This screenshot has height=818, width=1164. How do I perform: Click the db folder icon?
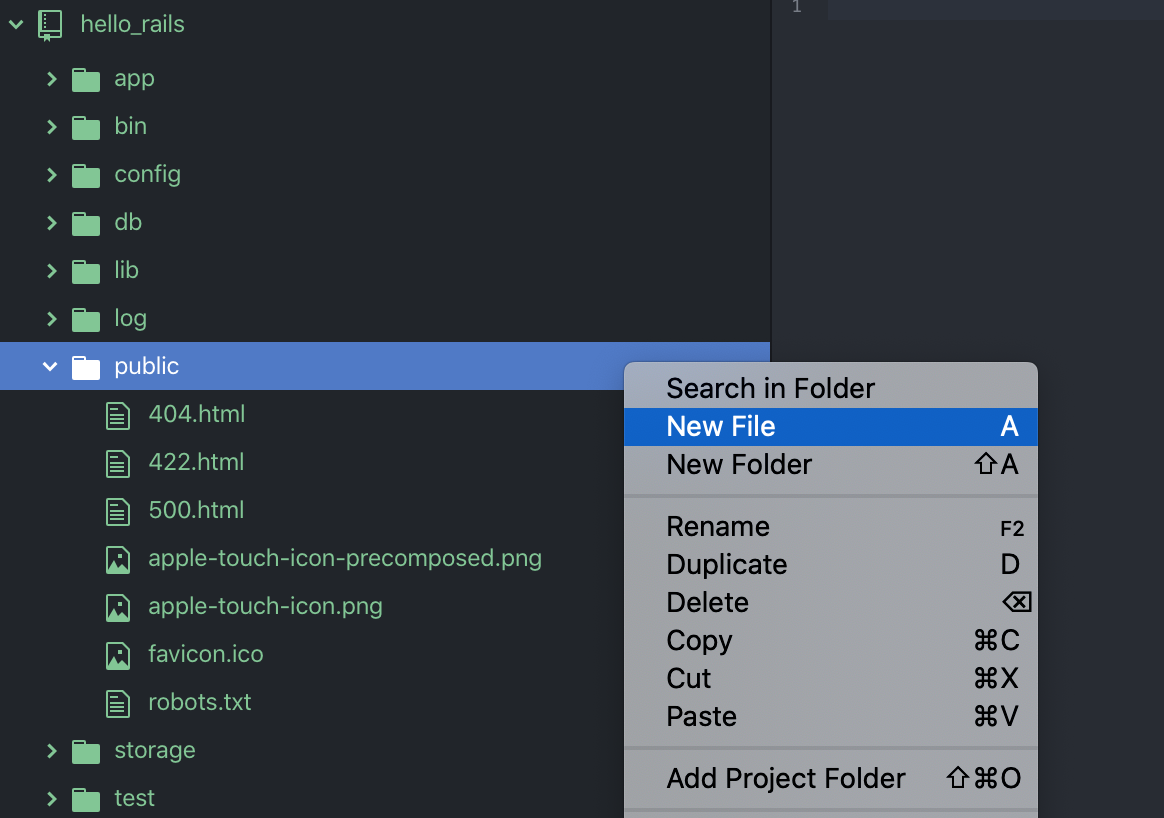click(x=86, y=223)
